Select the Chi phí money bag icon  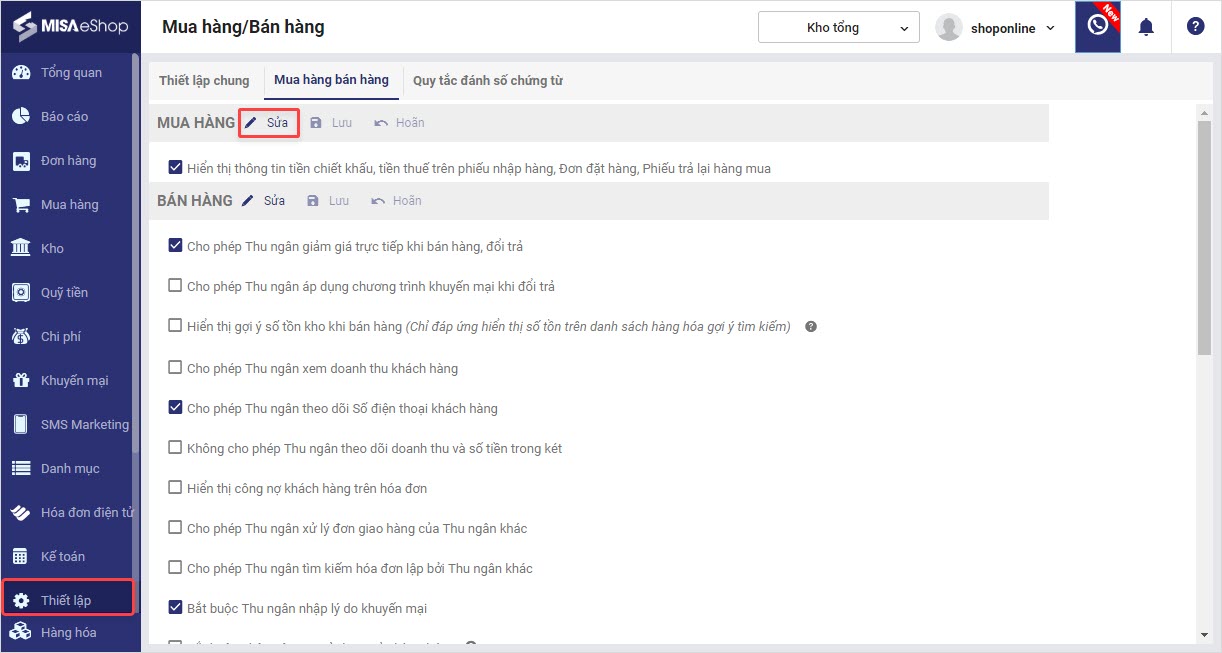point(20,337)
